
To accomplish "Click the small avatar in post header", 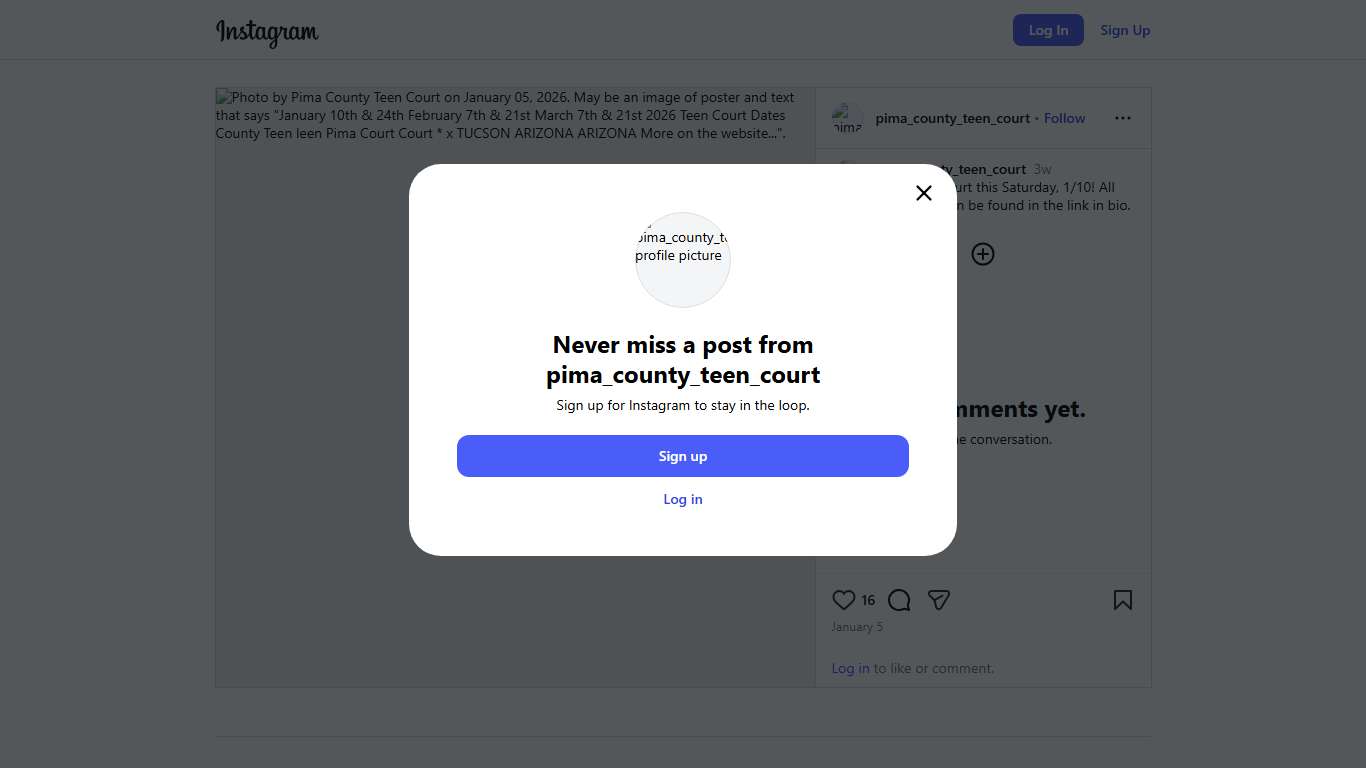I will click(847, 118).
